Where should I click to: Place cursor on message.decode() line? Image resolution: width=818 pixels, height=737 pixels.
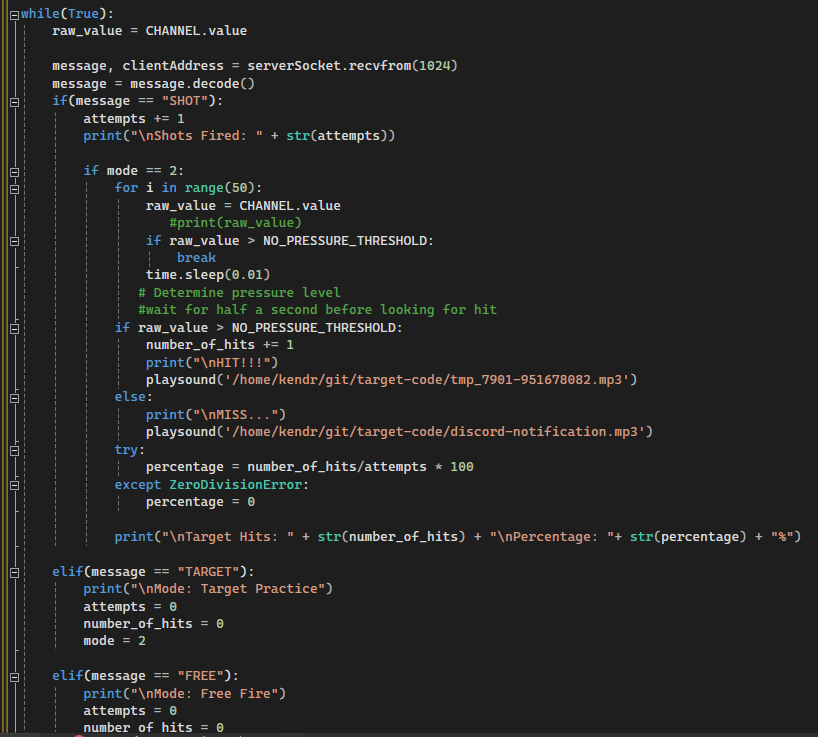pos(153,83)
